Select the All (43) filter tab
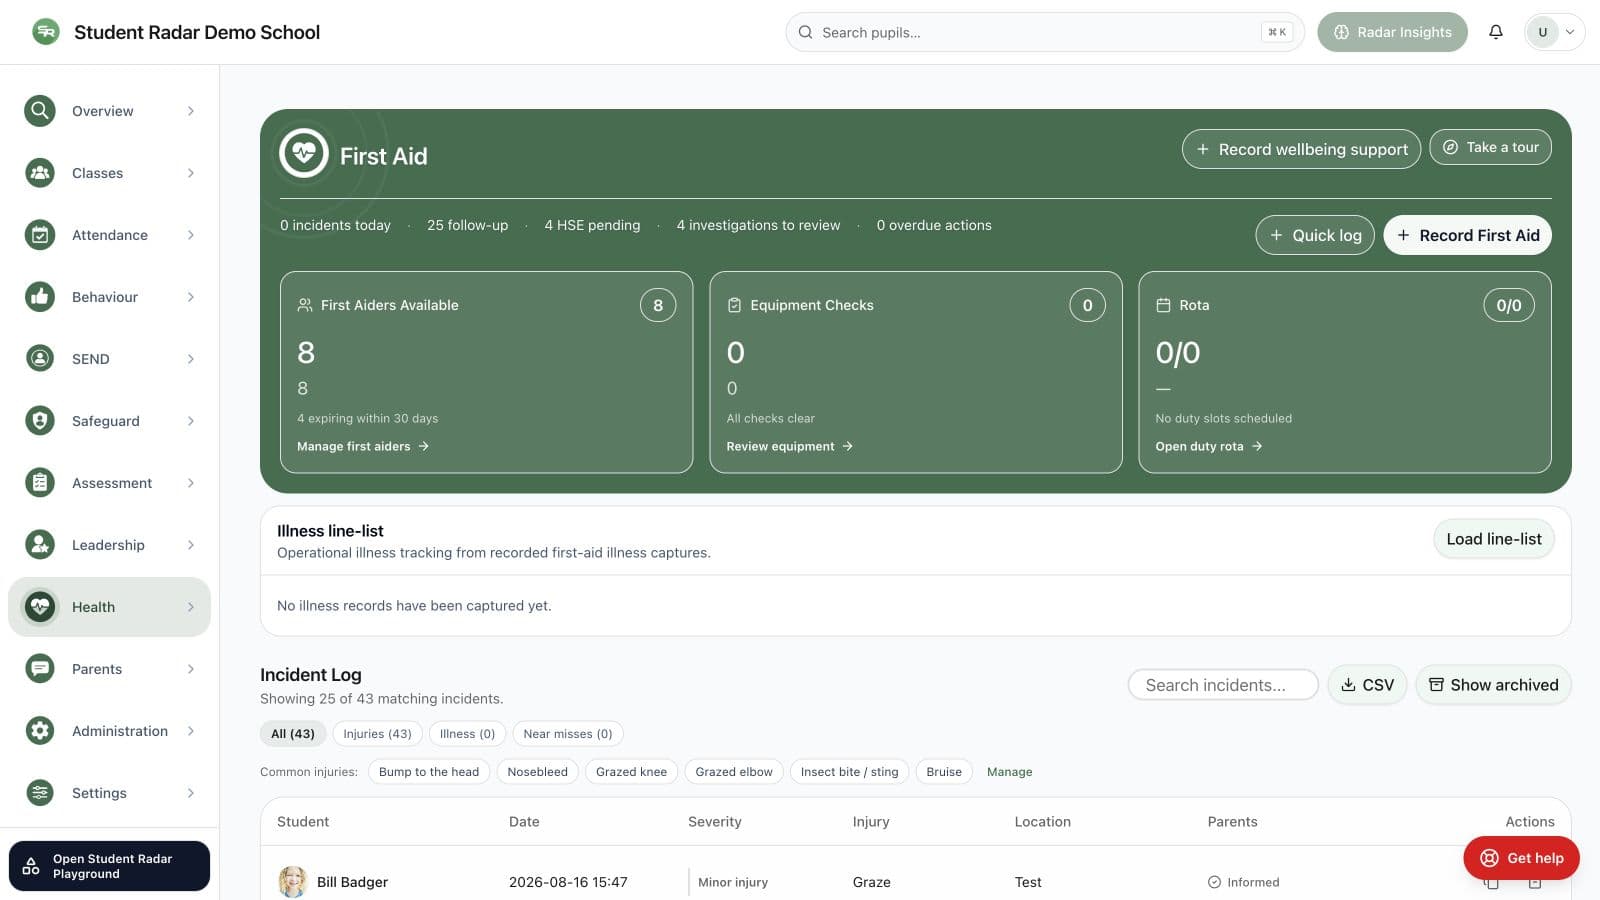Image resolution: width=1600 pixels, height=900 pixels. [x=293, y=734]
